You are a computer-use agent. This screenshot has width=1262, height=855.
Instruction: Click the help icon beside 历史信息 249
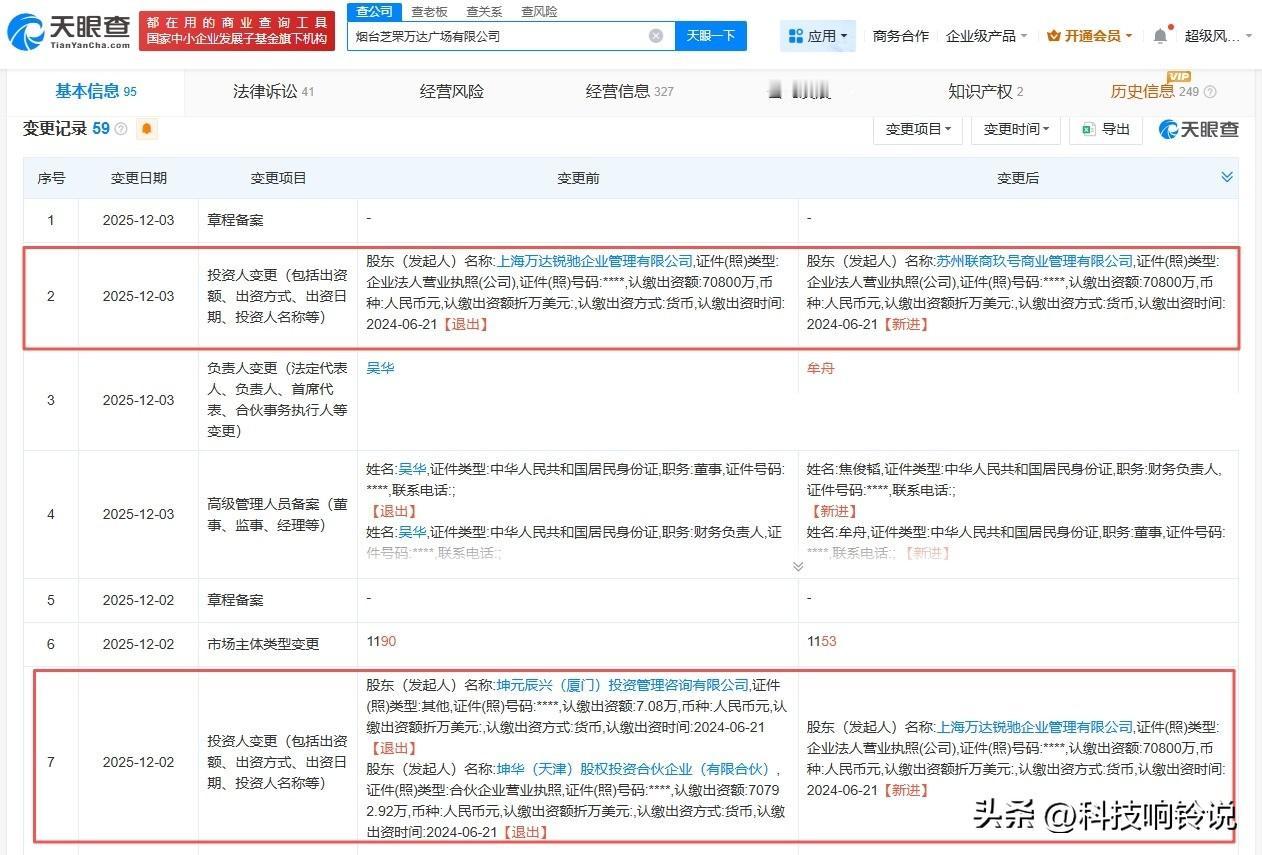click(1210, 92)
